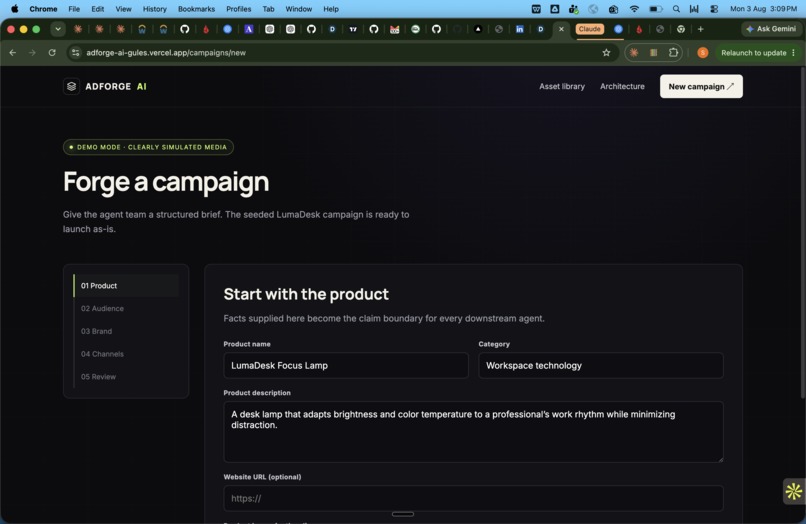
Task: Click the battery status icon
Action: (x=655, y=9)
